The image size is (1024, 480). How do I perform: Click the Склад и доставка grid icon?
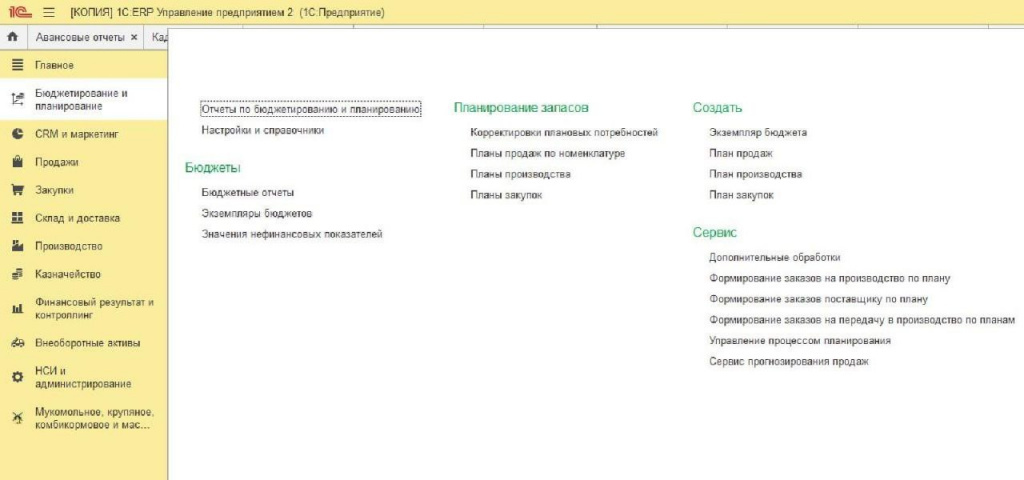pyautogui.click(x=18, y=218)
